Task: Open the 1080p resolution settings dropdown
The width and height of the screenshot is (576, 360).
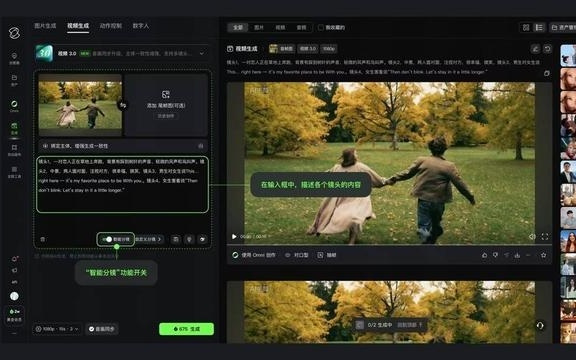Action: click(x=57, y=329)
